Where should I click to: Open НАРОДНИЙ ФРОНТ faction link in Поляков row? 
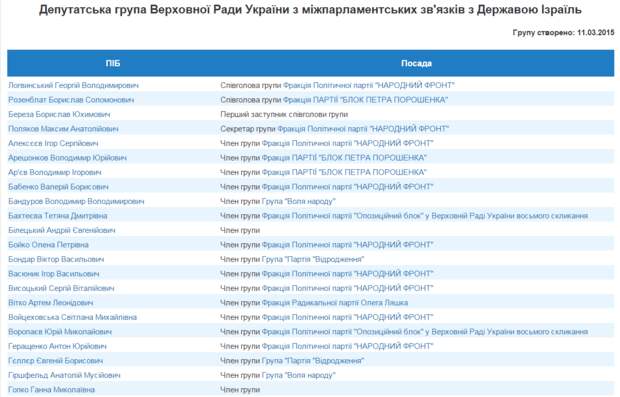tap(363, 129)
